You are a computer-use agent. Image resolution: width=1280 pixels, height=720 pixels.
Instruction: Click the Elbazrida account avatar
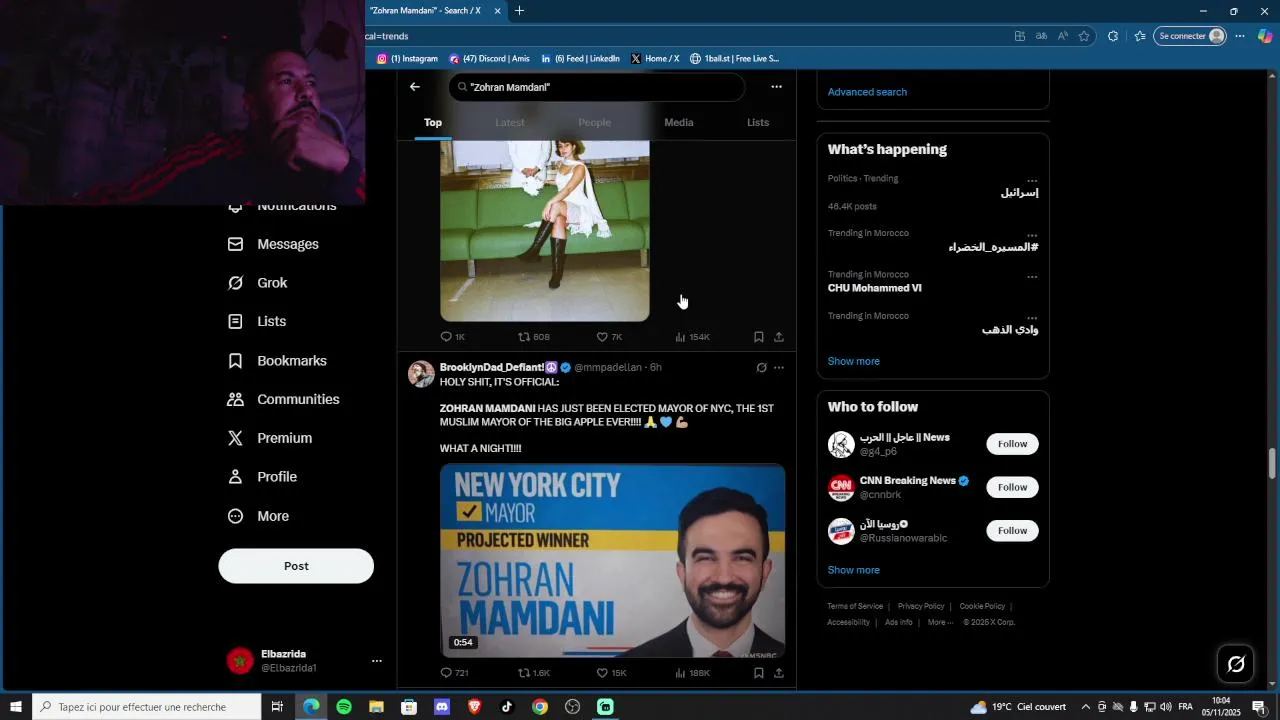point(240,661)
